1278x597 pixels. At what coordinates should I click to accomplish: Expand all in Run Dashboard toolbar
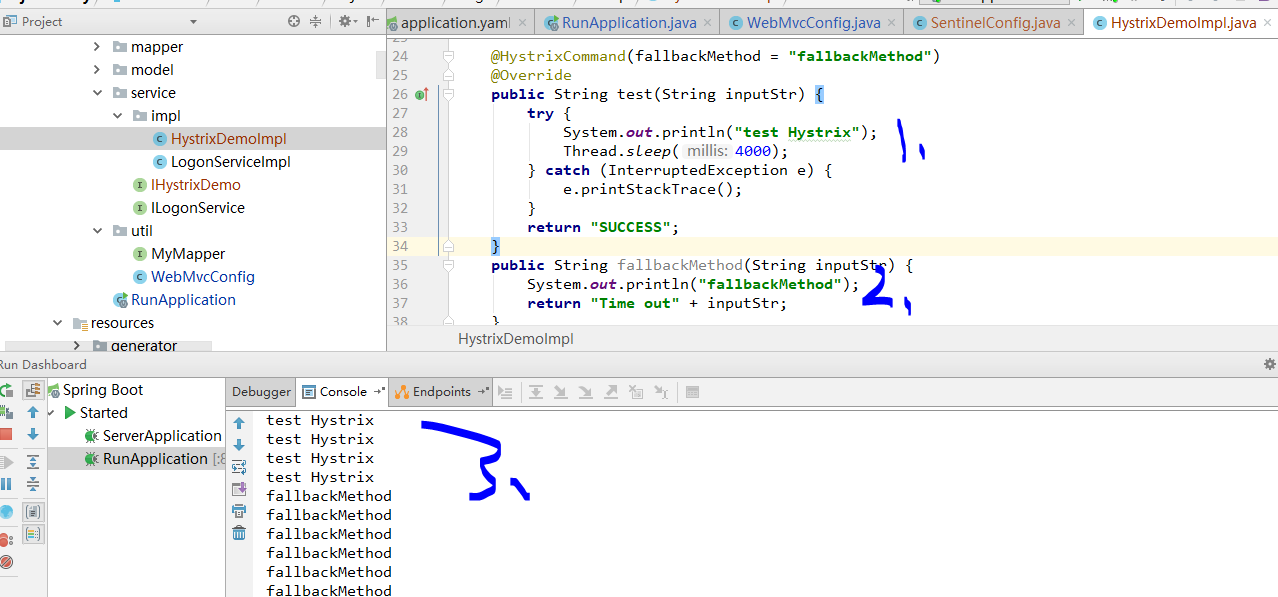[x=33, y=461]
